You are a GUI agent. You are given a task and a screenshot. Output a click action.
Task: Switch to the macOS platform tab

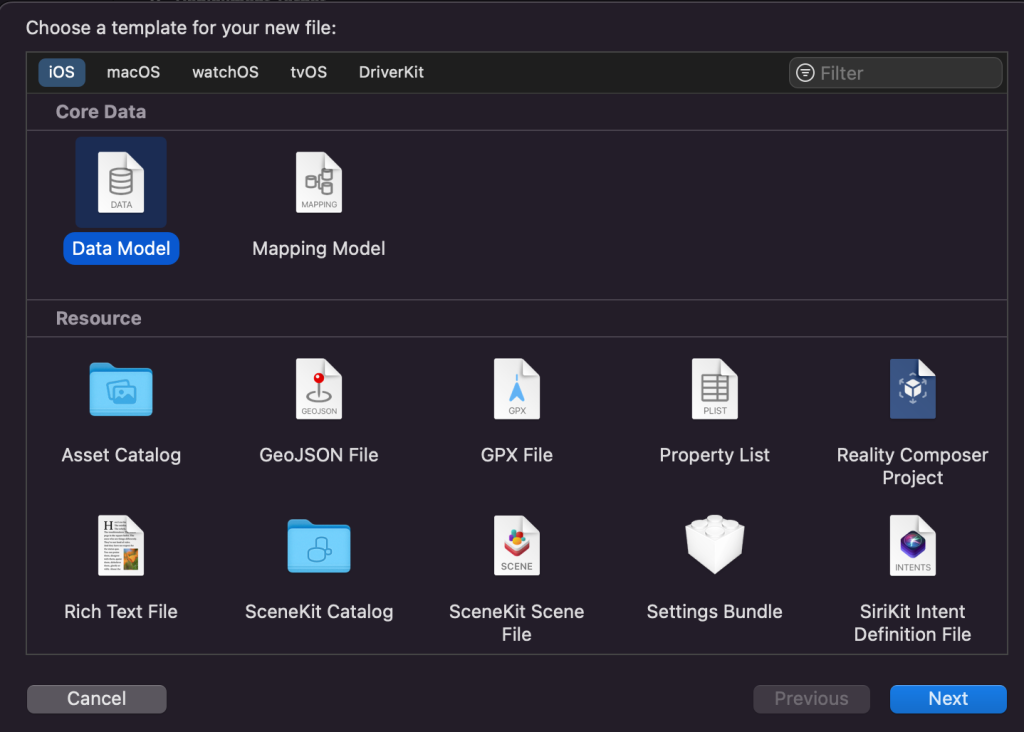[133, 72]
